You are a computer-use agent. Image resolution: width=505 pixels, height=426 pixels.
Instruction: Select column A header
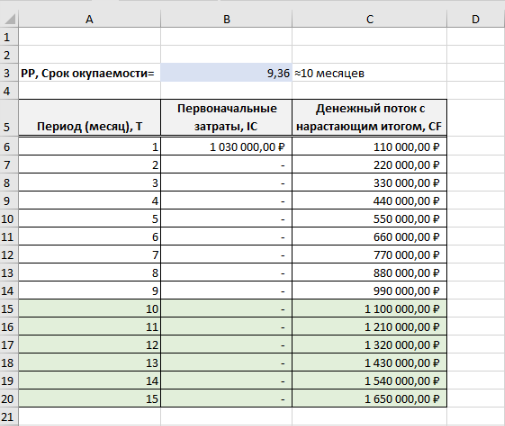[89, 19]
